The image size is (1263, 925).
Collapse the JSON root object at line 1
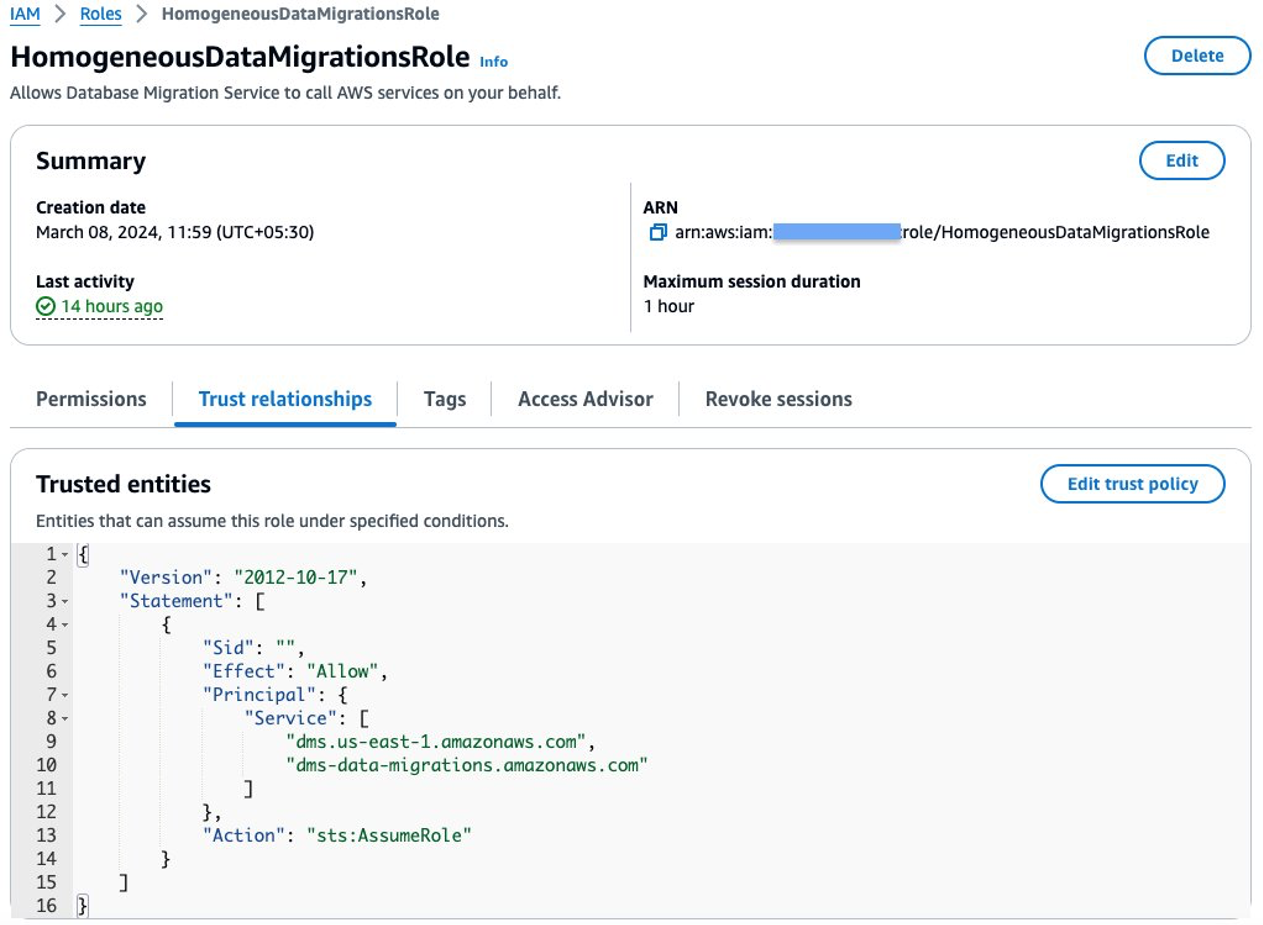(65, 553)
